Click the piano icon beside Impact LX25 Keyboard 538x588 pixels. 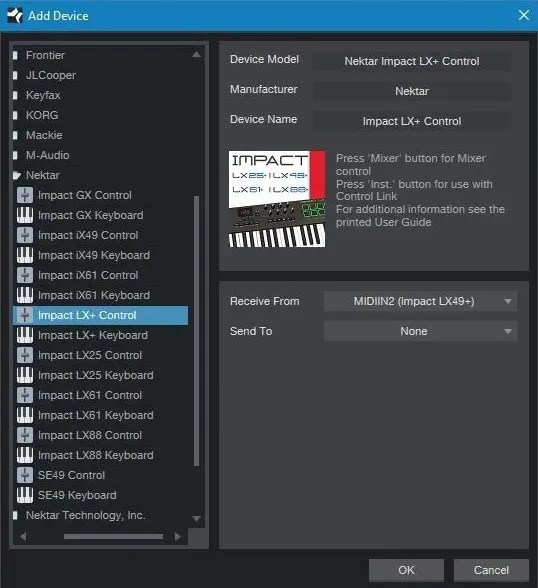click(25, 375)
